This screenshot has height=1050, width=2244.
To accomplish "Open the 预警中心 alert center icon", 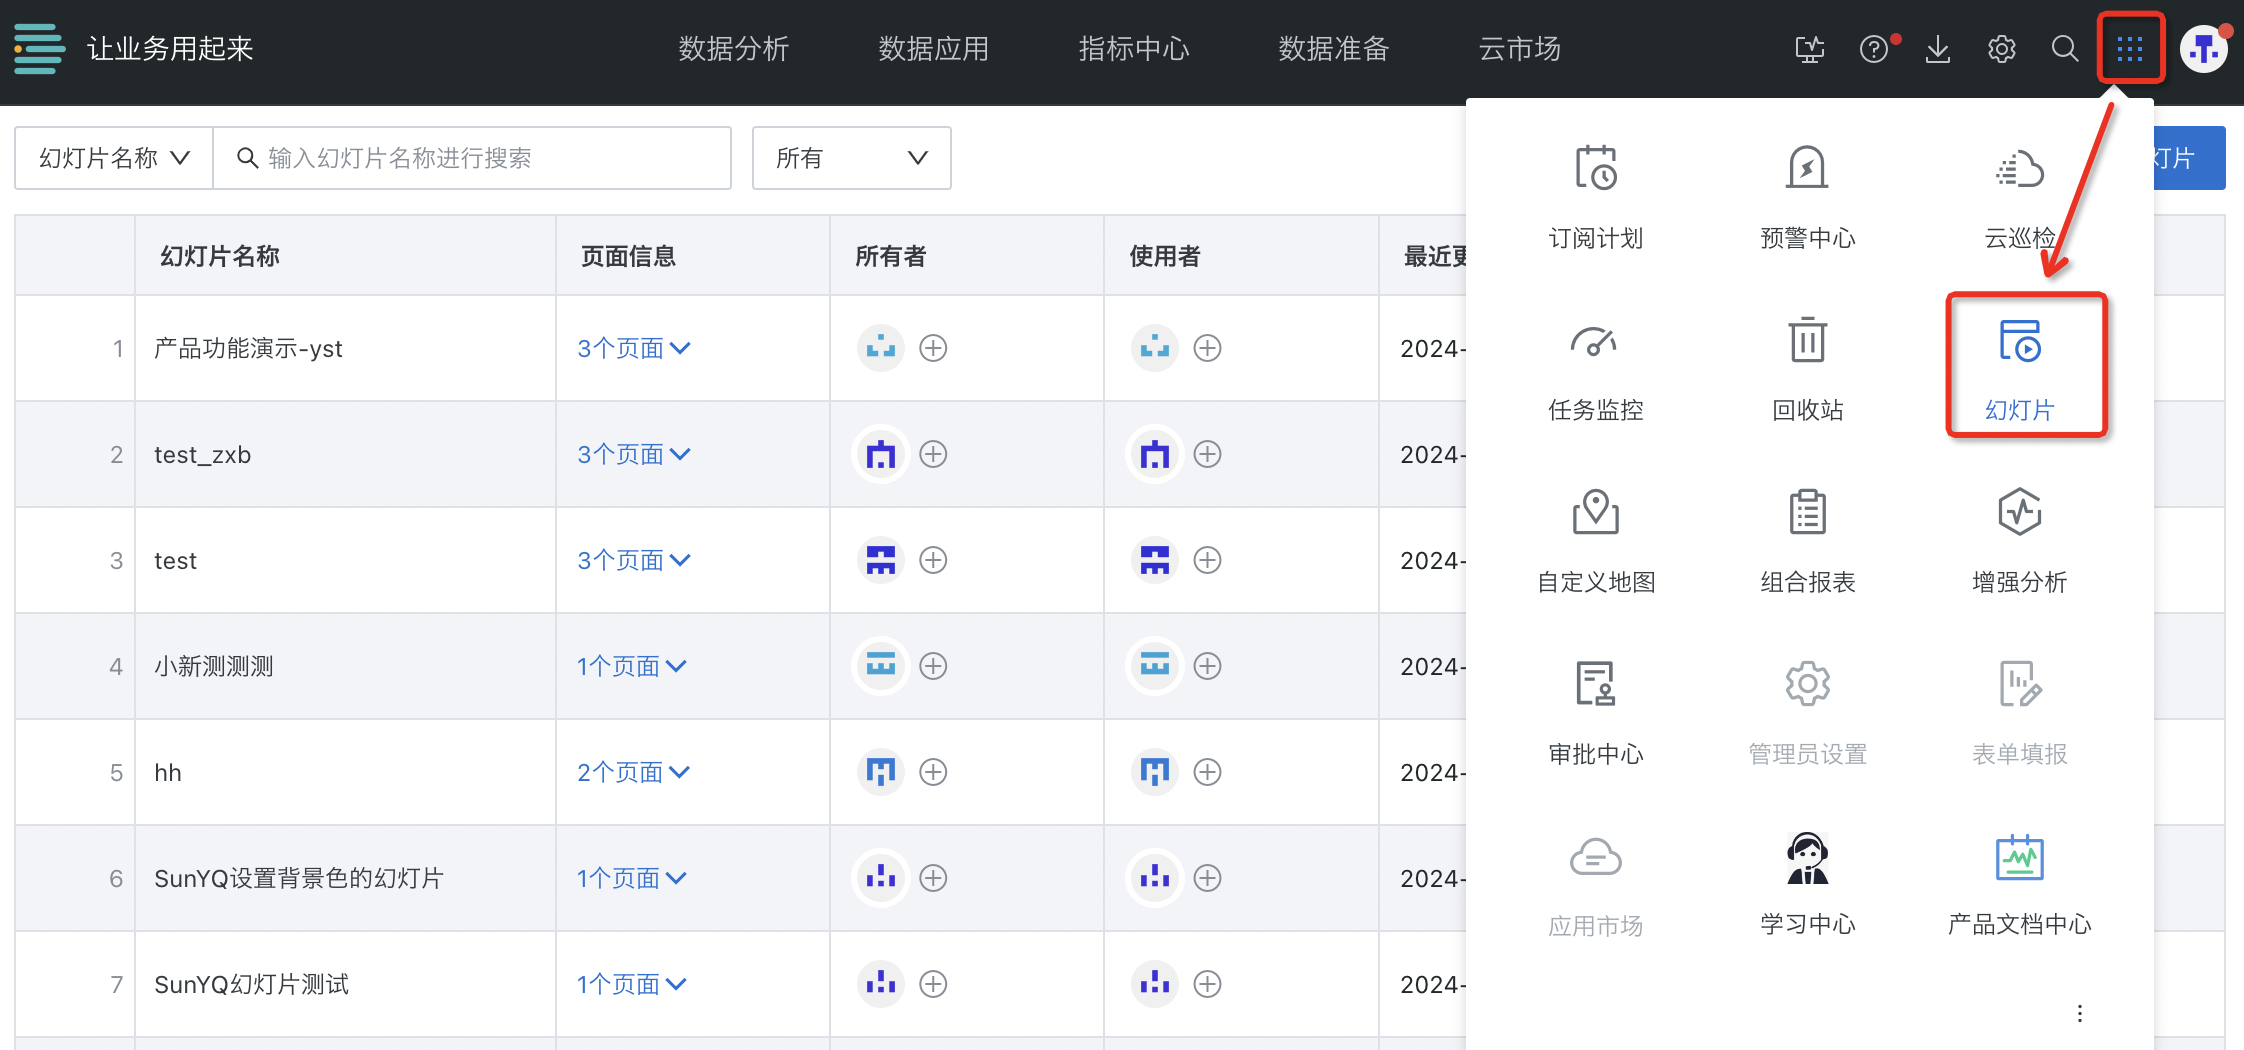I will tap(1807, 168).
